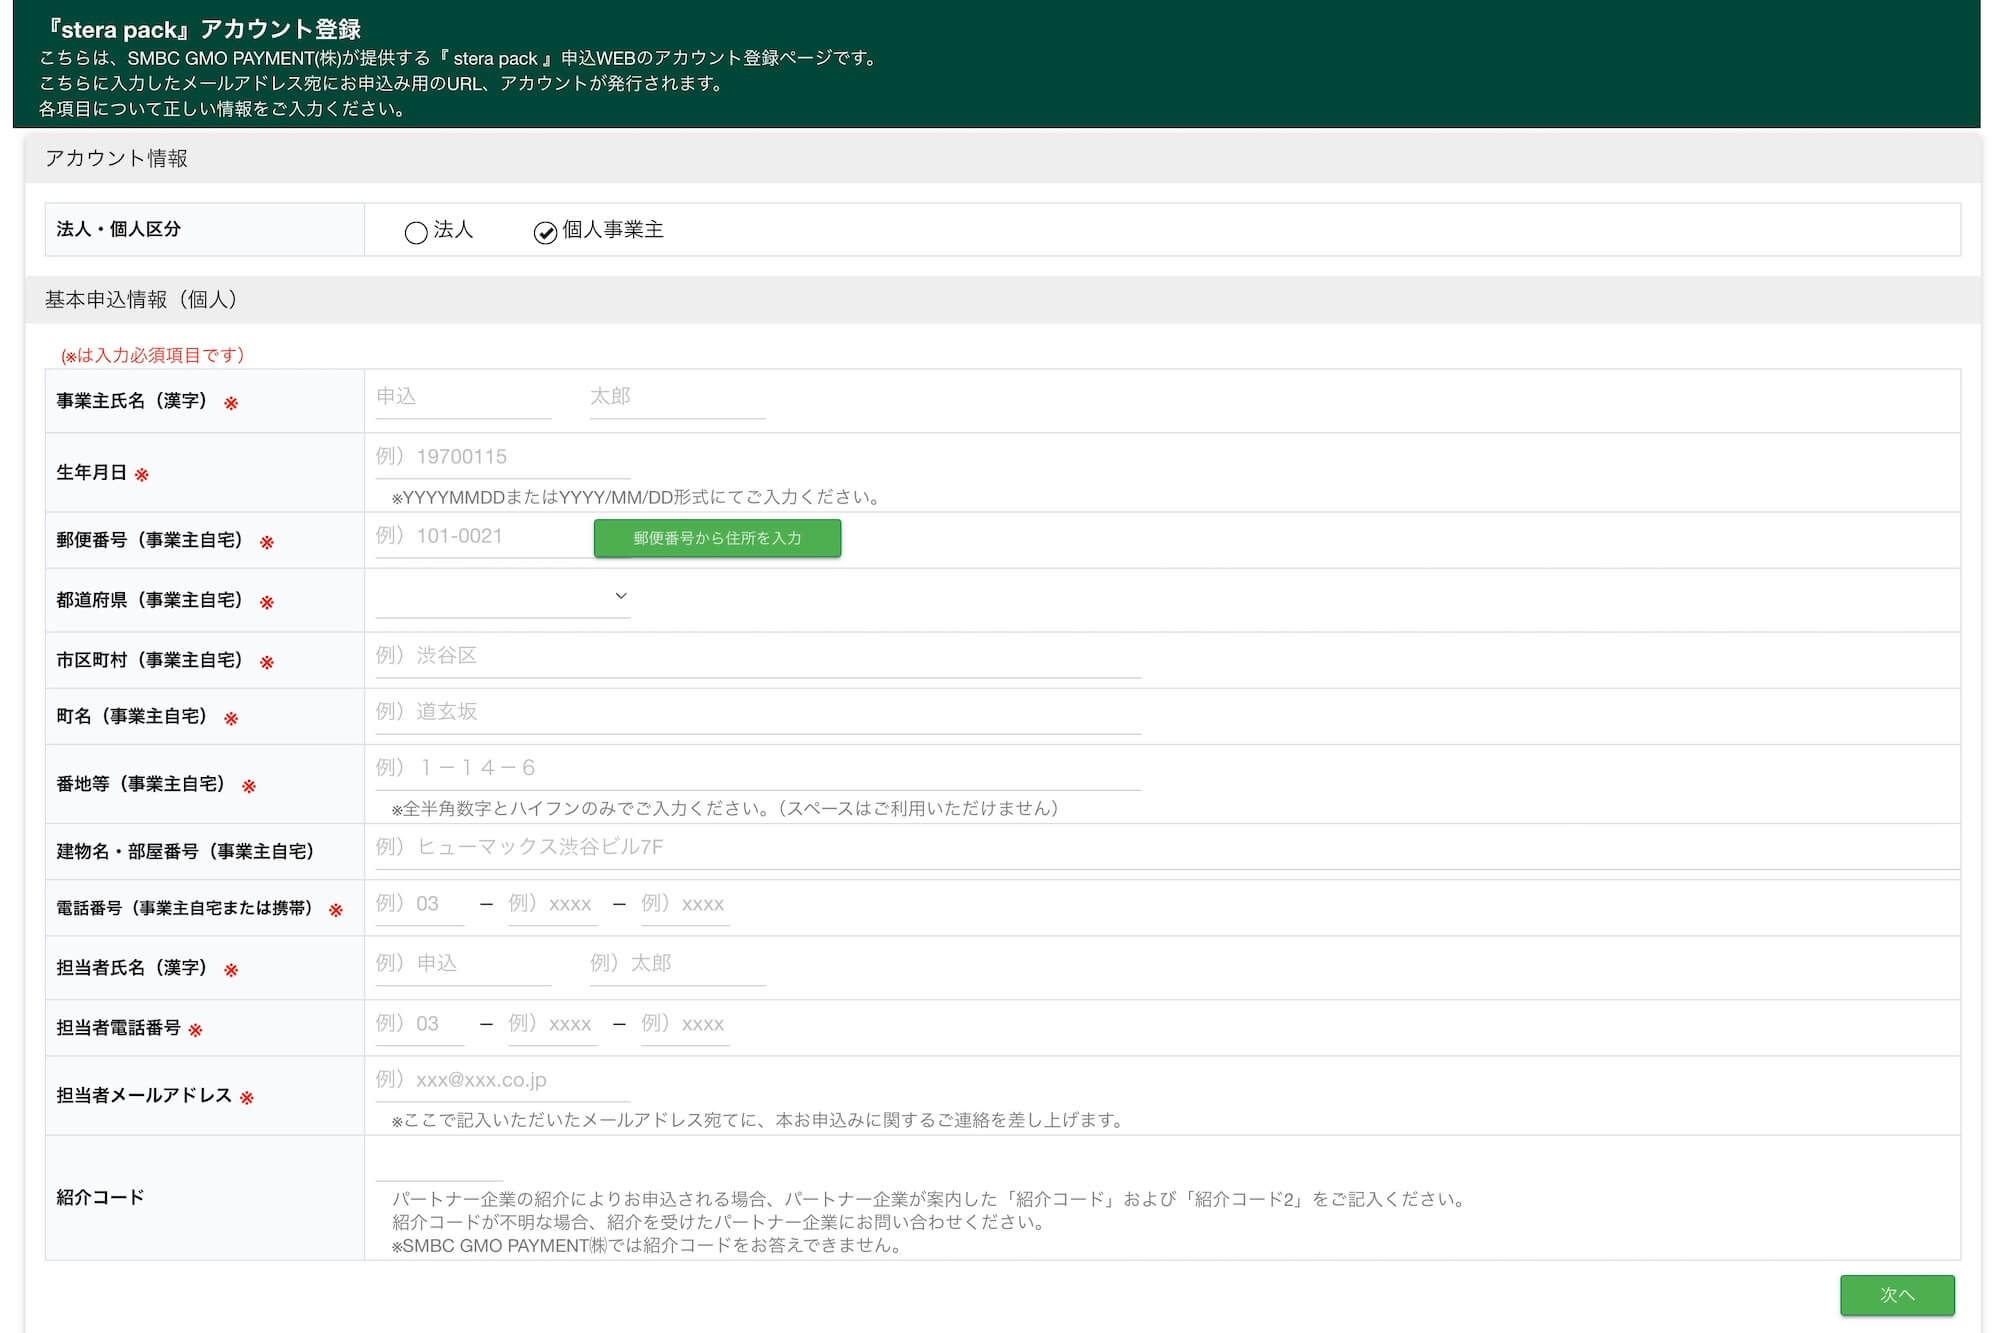This screenshot has height=1333, width=2000.
Task: Click the YYYYMMDD format hint text
Action: click(x=635, y=497)
